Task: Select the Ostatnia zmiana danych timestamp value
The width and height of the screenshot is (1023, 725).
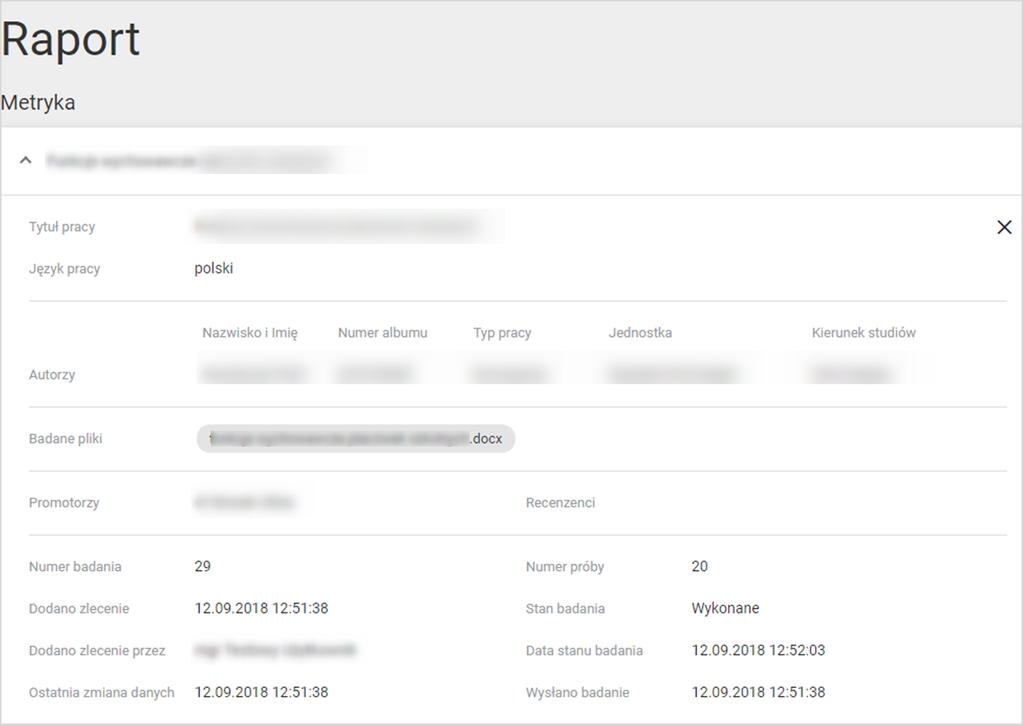Action: tap(261, 692)
